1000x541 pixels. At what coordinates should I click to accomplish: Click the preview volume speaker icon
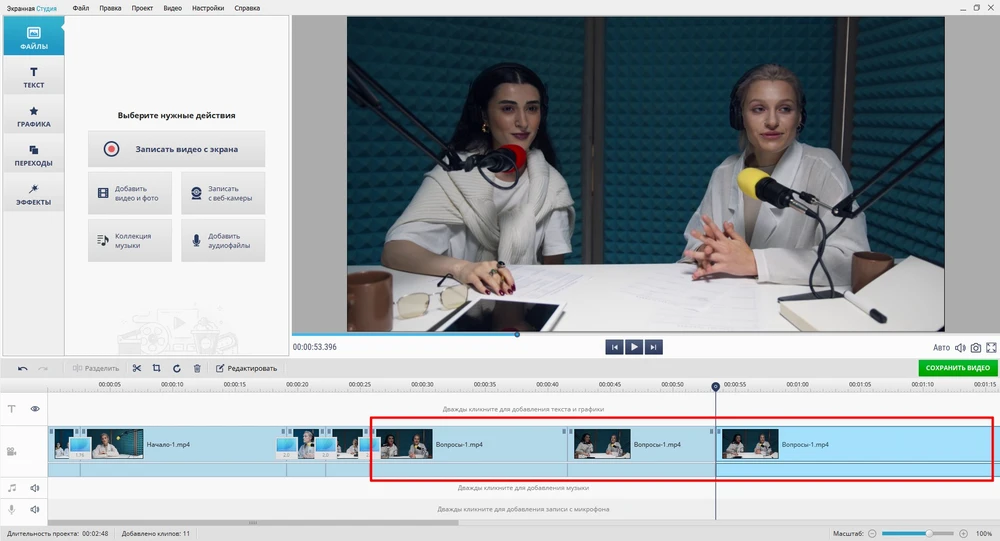pos(960,348)
